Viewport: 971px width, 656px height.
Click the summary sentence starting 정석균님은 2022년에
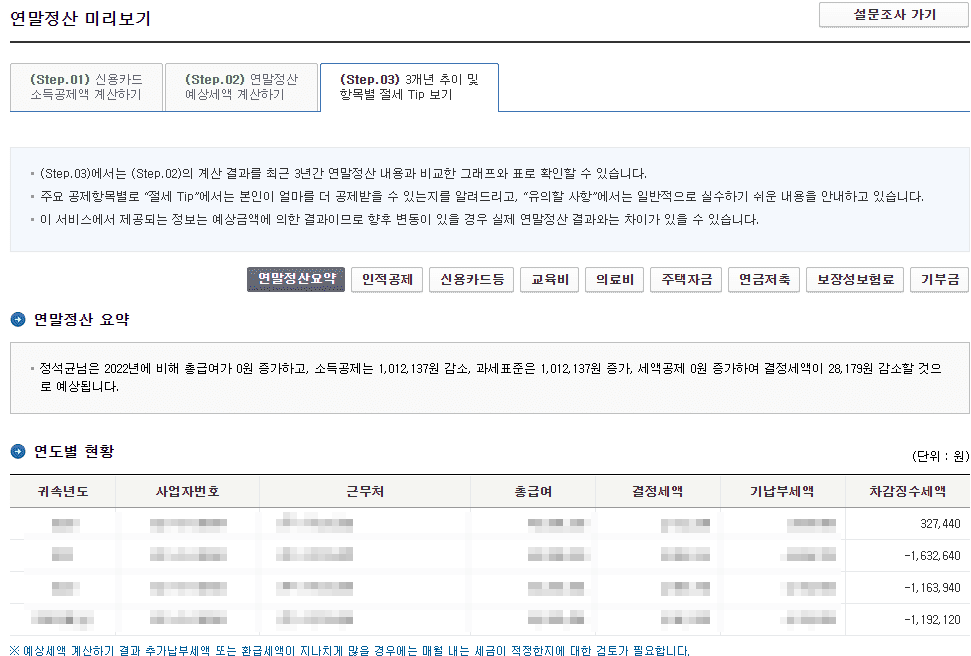[490, 377]
